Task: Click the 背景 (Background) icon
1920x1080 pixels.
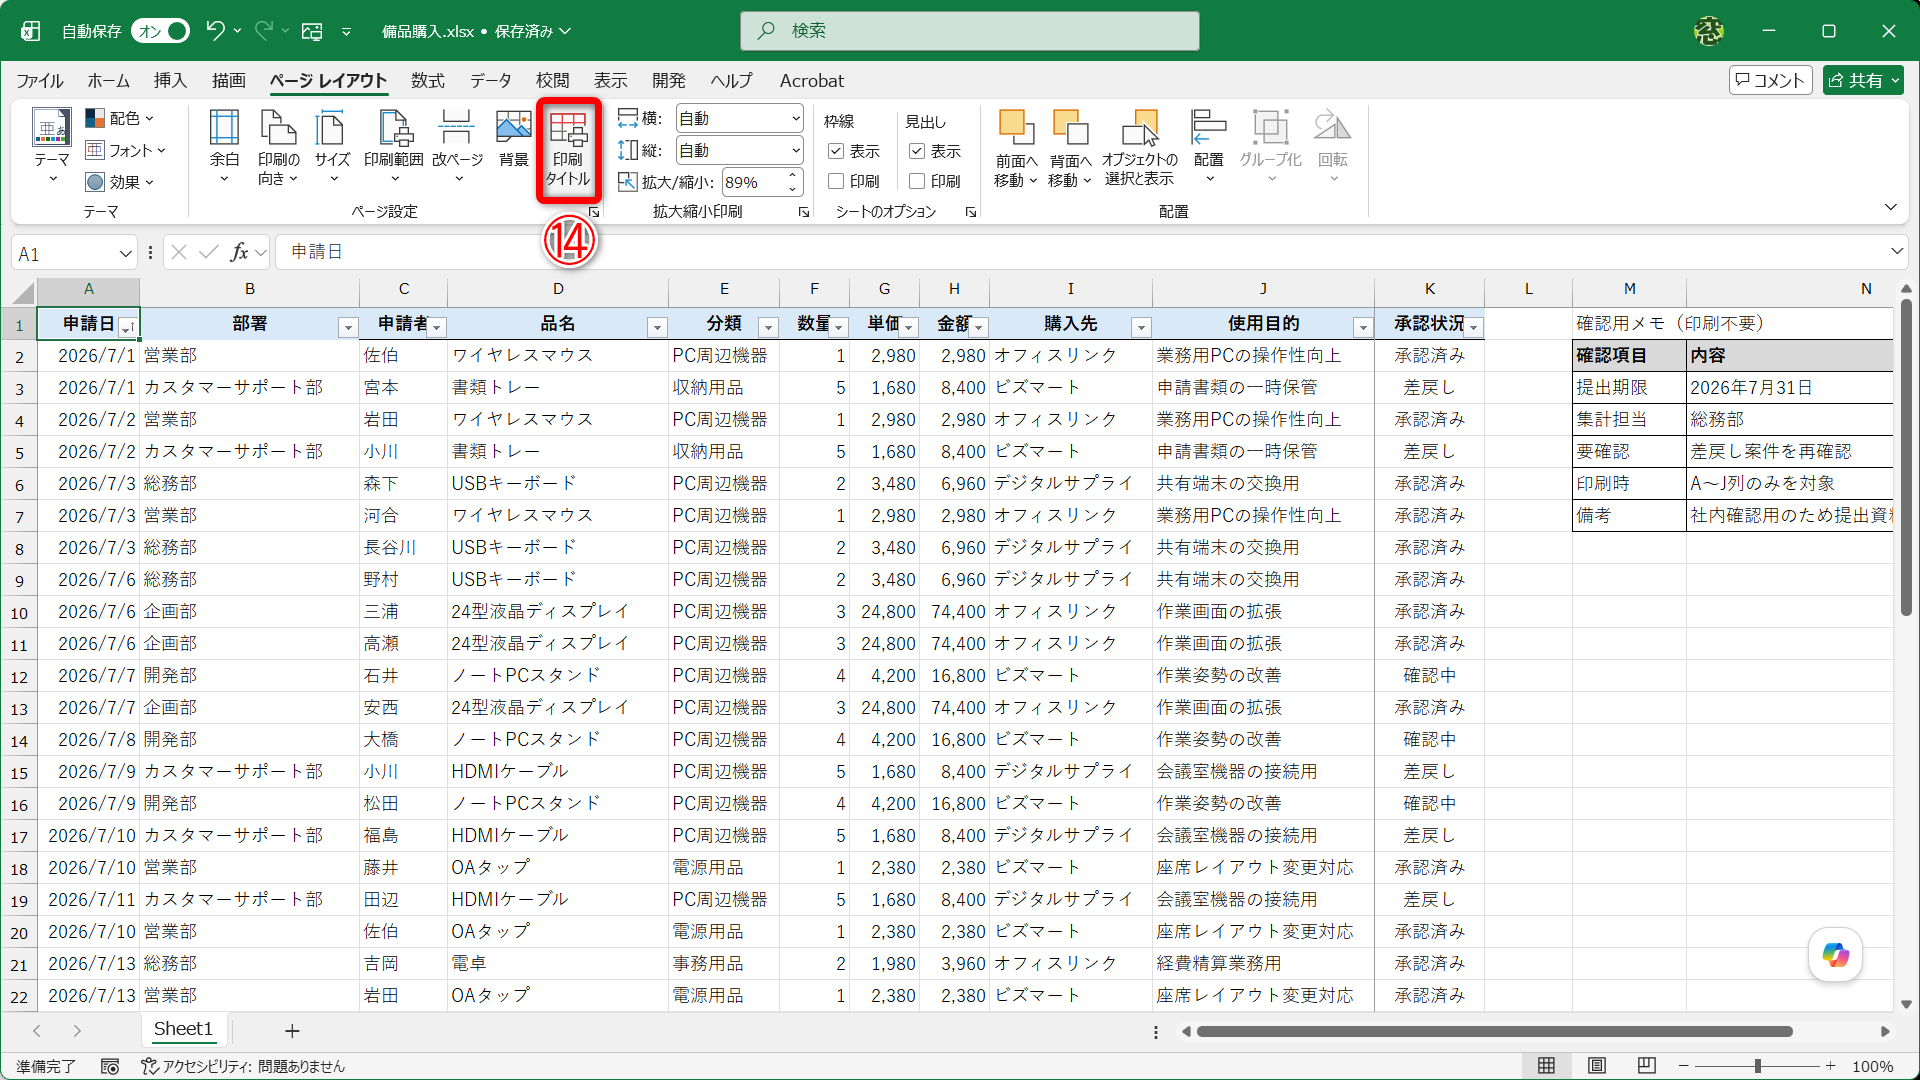Action: (x=514, y=138)
